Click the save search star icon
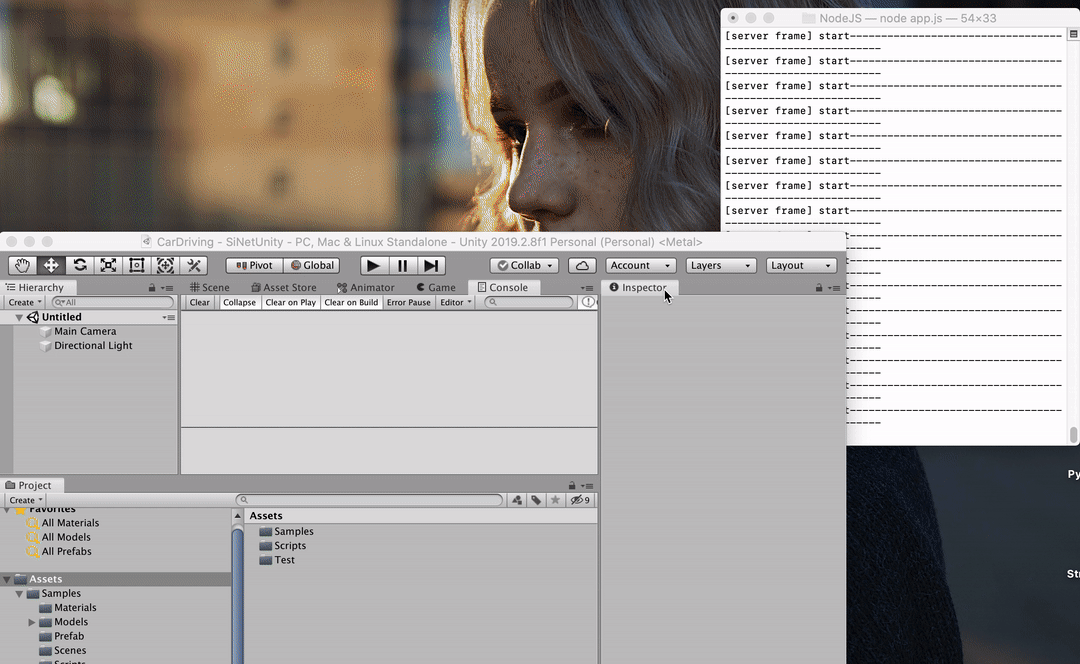1080x664 pixels. [555, 500]
